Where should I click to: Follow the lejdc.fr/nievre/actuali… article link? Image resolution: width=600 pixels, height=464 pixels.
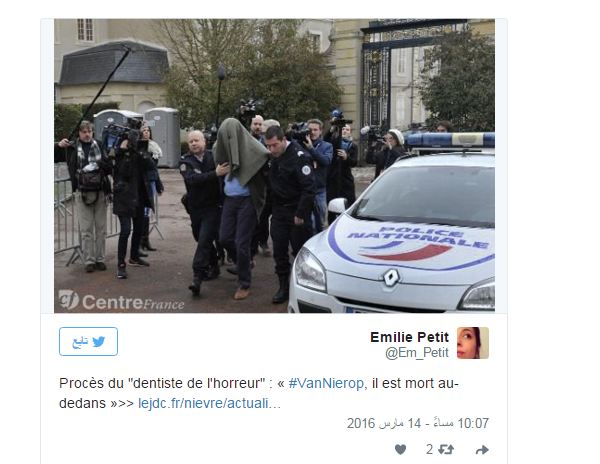point(209,403)
